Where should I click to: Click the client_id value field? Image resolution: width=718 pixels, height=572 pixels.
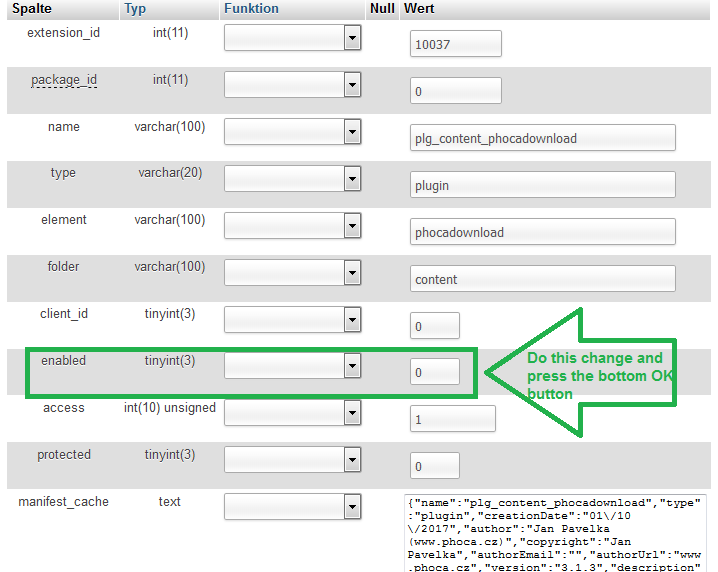click(435, 326)
